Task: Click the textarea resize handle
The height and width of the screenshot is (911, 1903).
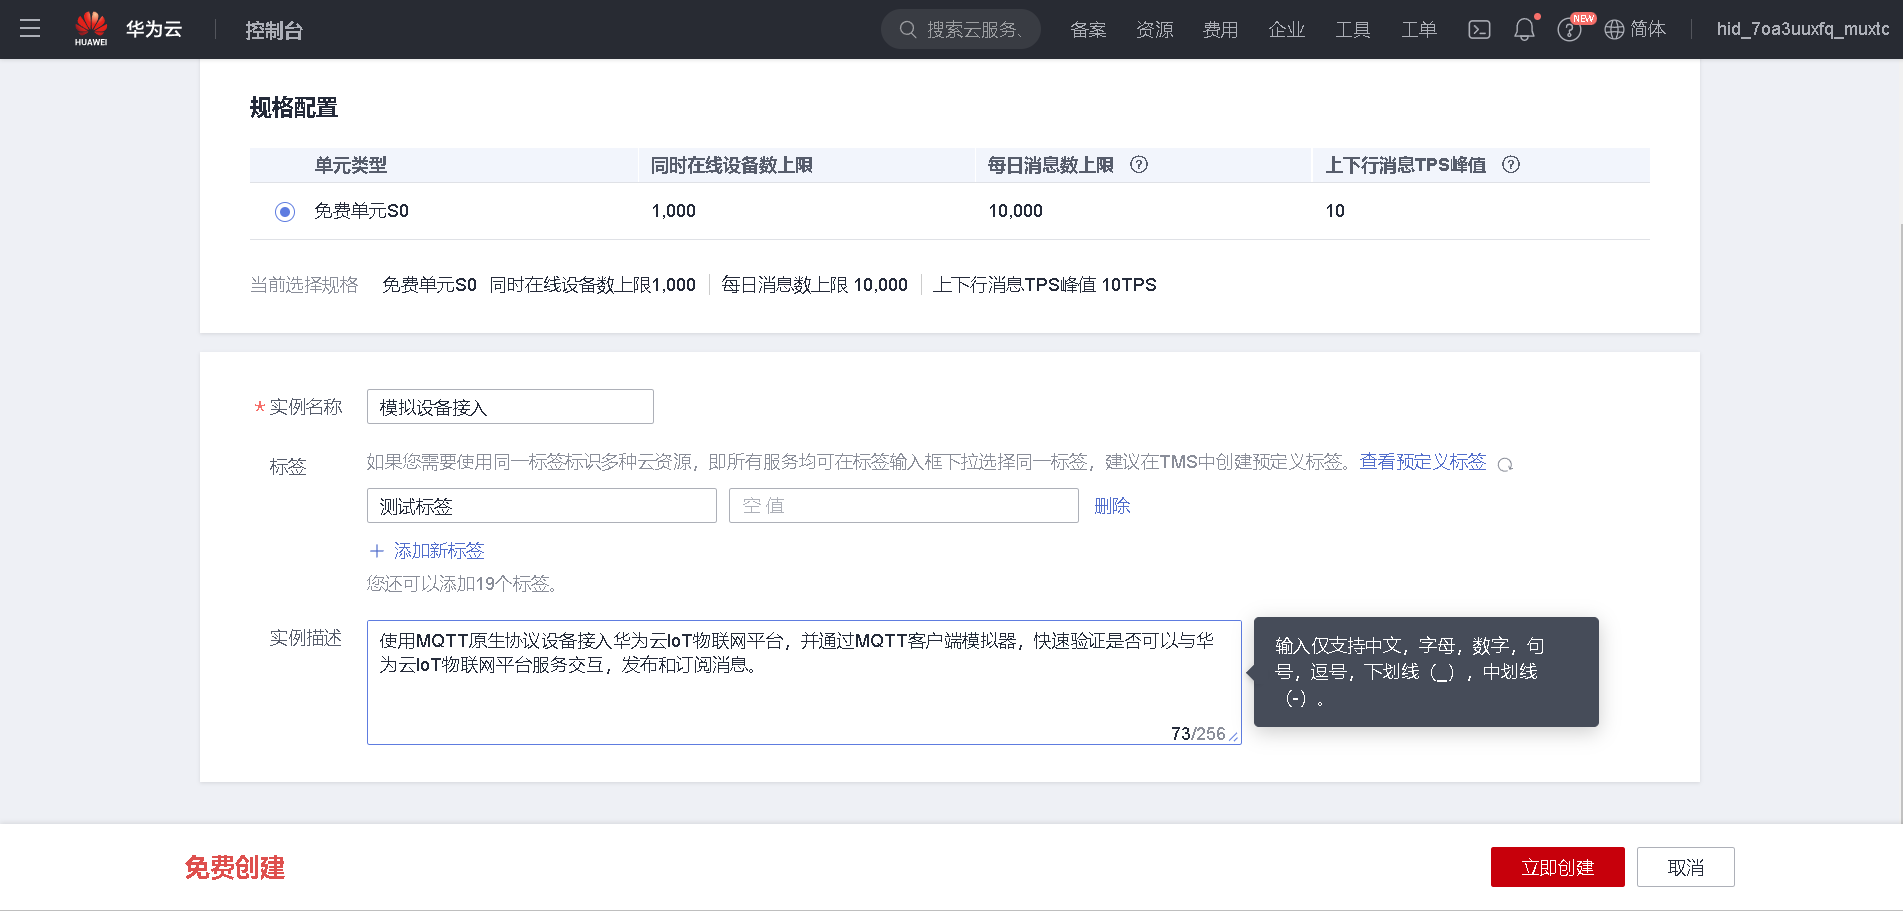Action: 1234,737
